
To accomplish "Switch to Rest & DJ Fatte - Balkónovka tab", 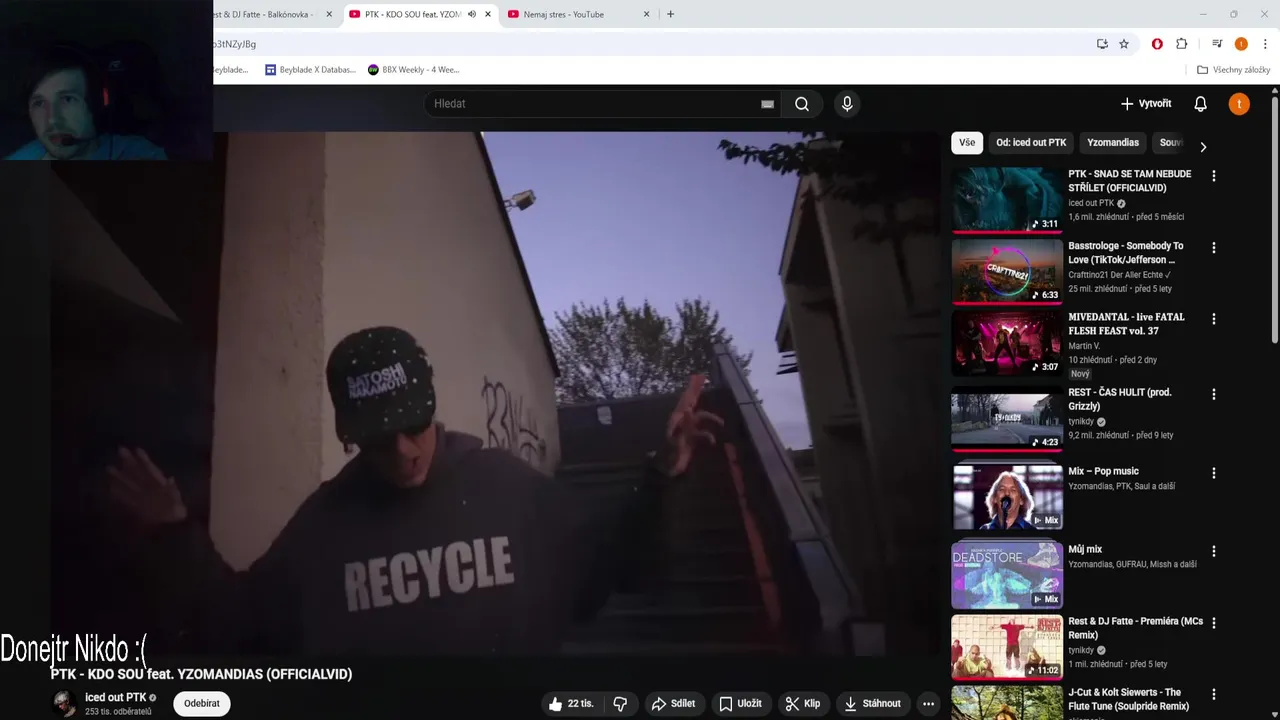I will coord(265,14).
